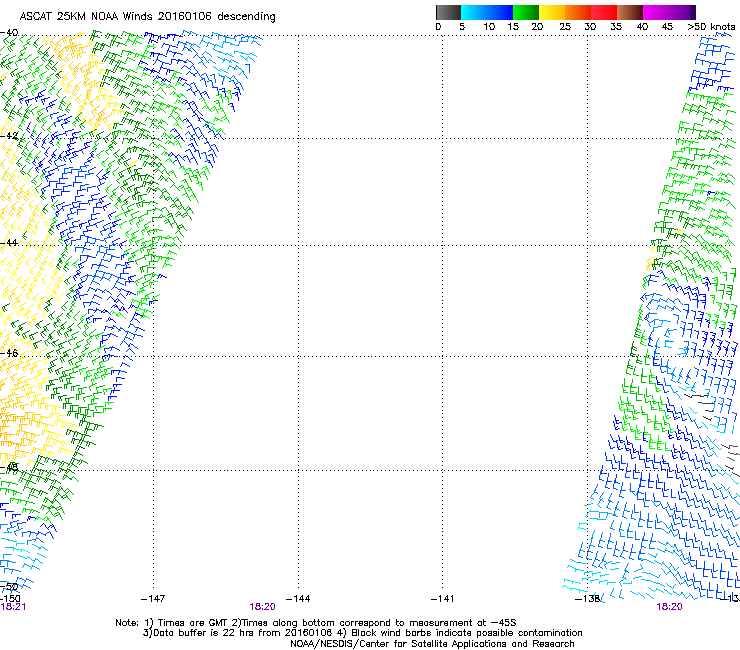Click the '>50 knots' legend label
Image resolution: width=740 pixels, height=650 pixels.
[711, 27]
